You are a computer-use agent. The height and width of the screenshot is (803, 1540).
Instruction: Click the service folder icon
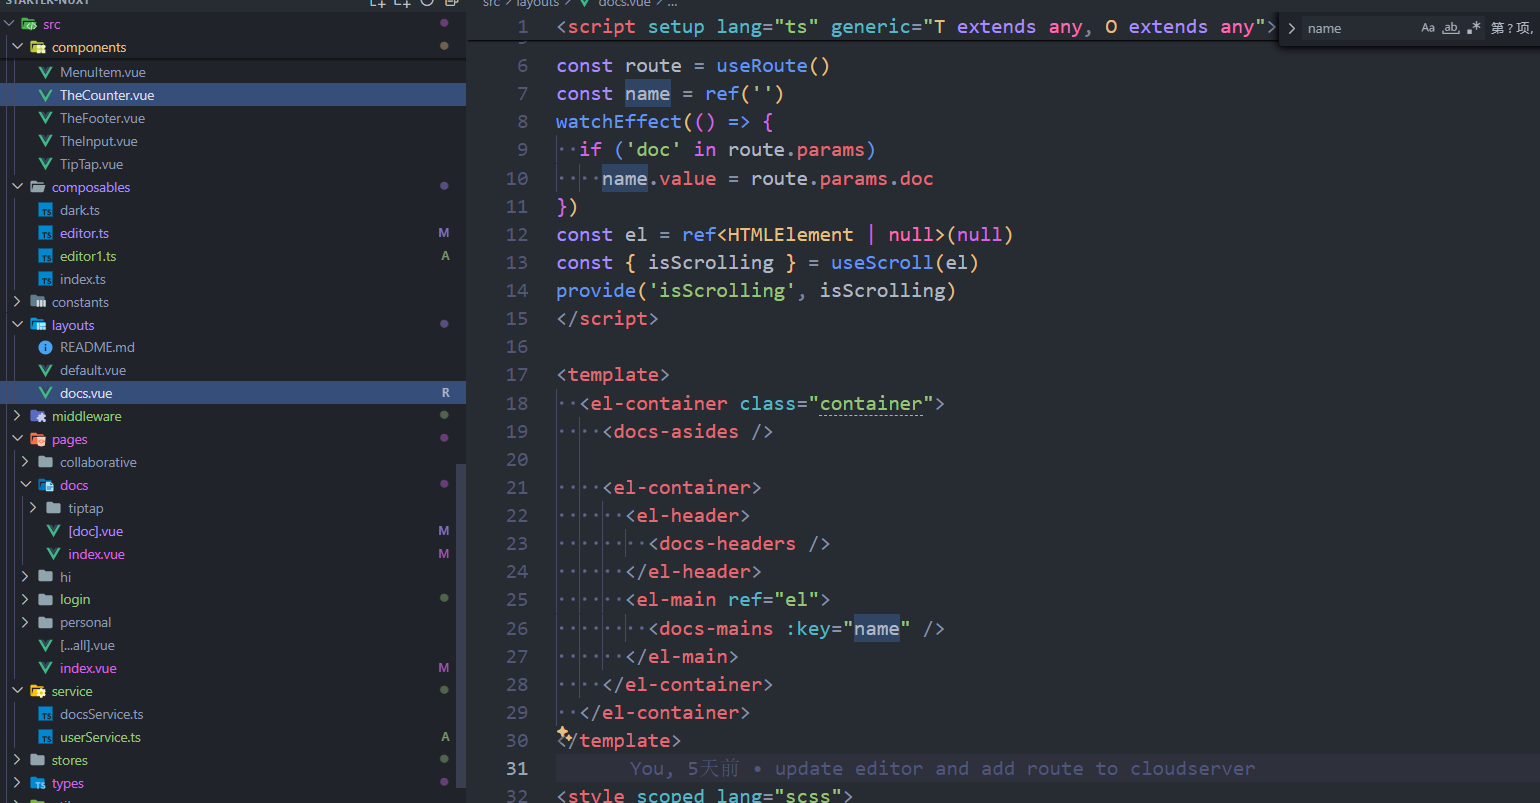[x=38, y=691]
